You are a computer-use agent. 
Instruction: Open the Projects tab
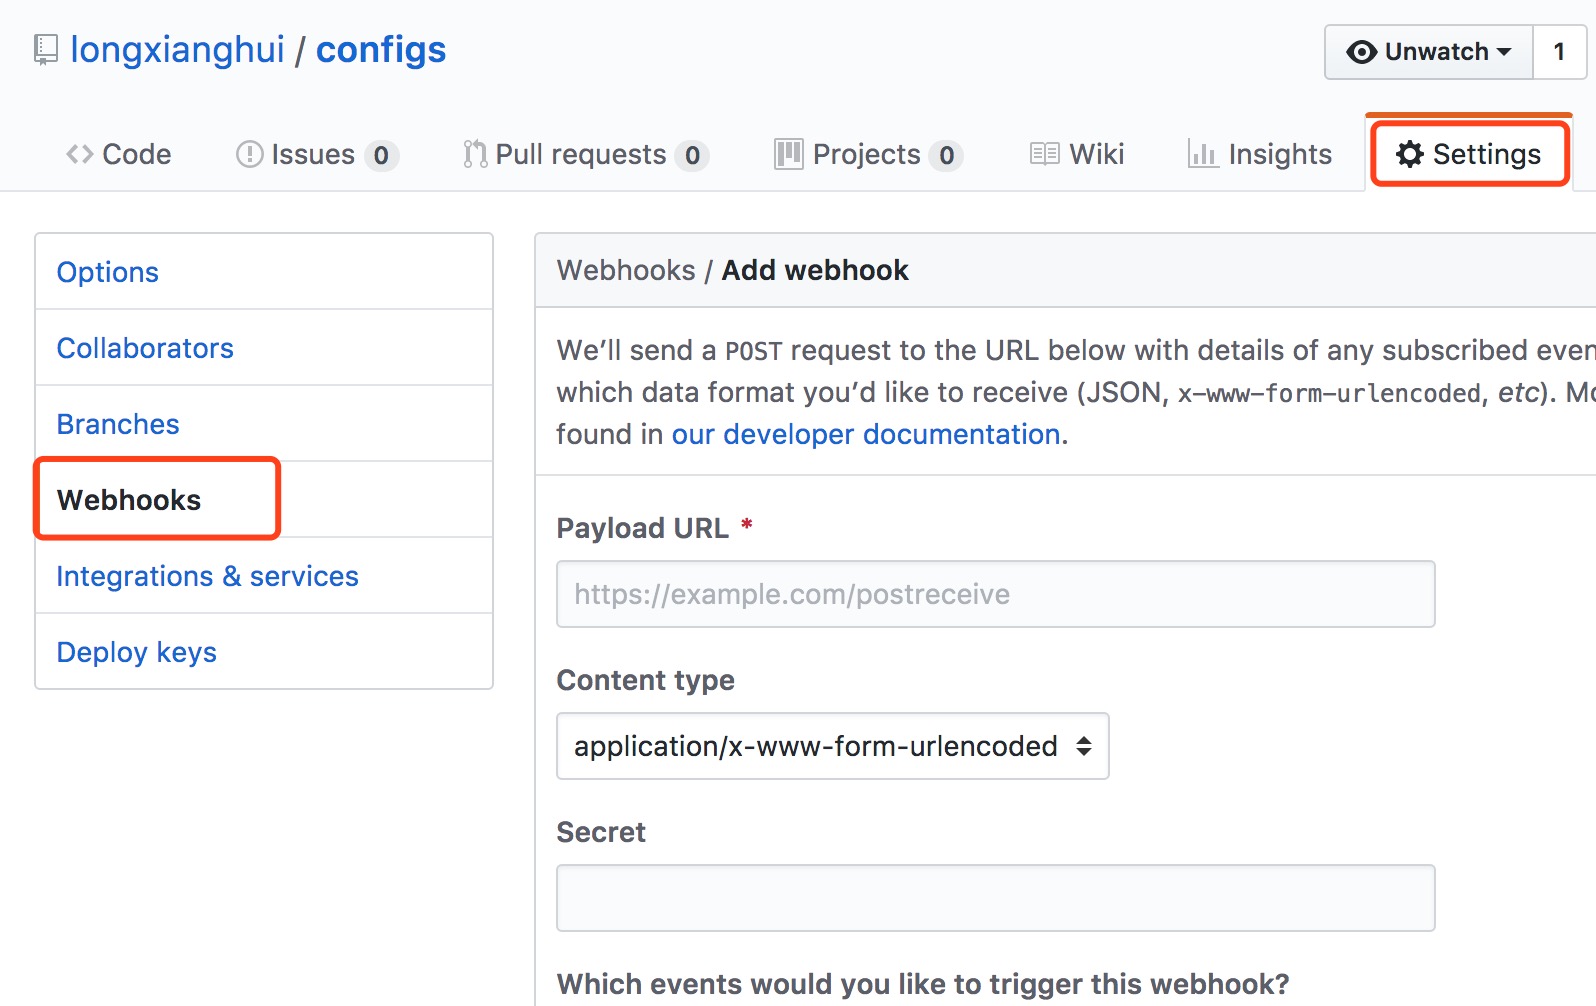(869, 154)
